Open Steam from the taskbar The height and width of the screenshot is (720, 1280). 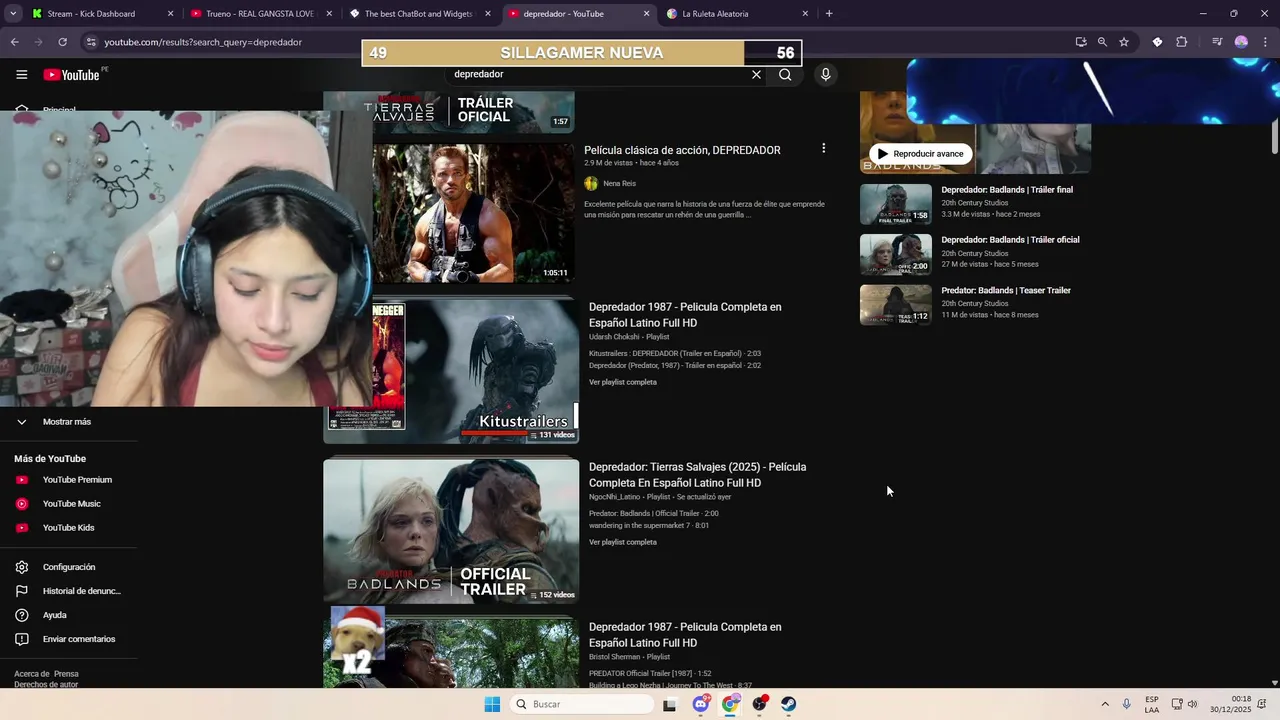tap(789, 704)
